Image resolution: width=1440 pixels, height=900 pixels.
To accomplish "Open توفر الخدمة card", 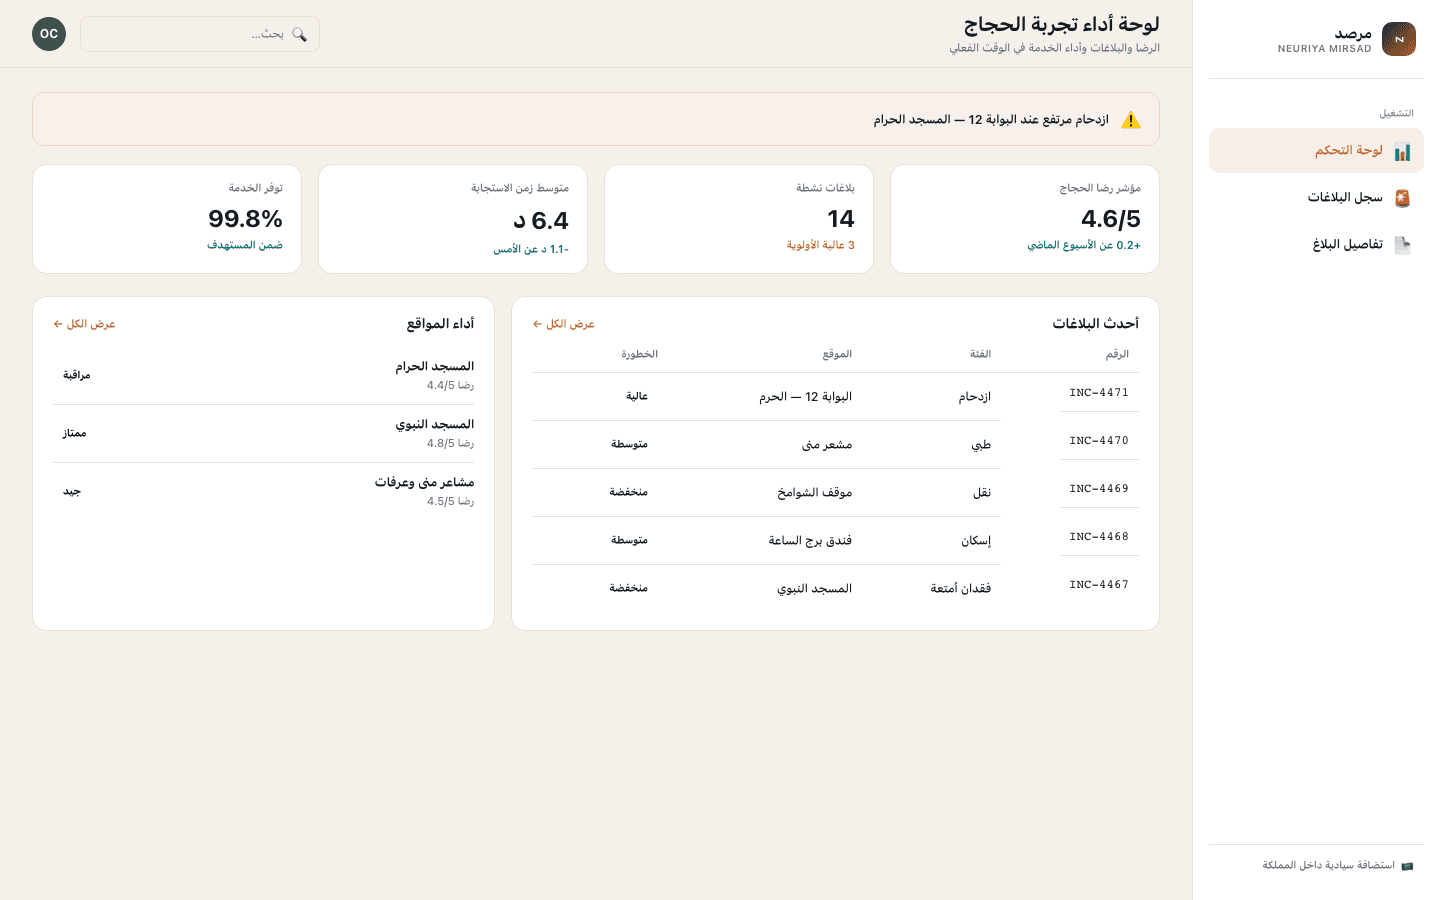I will [167, 219].
